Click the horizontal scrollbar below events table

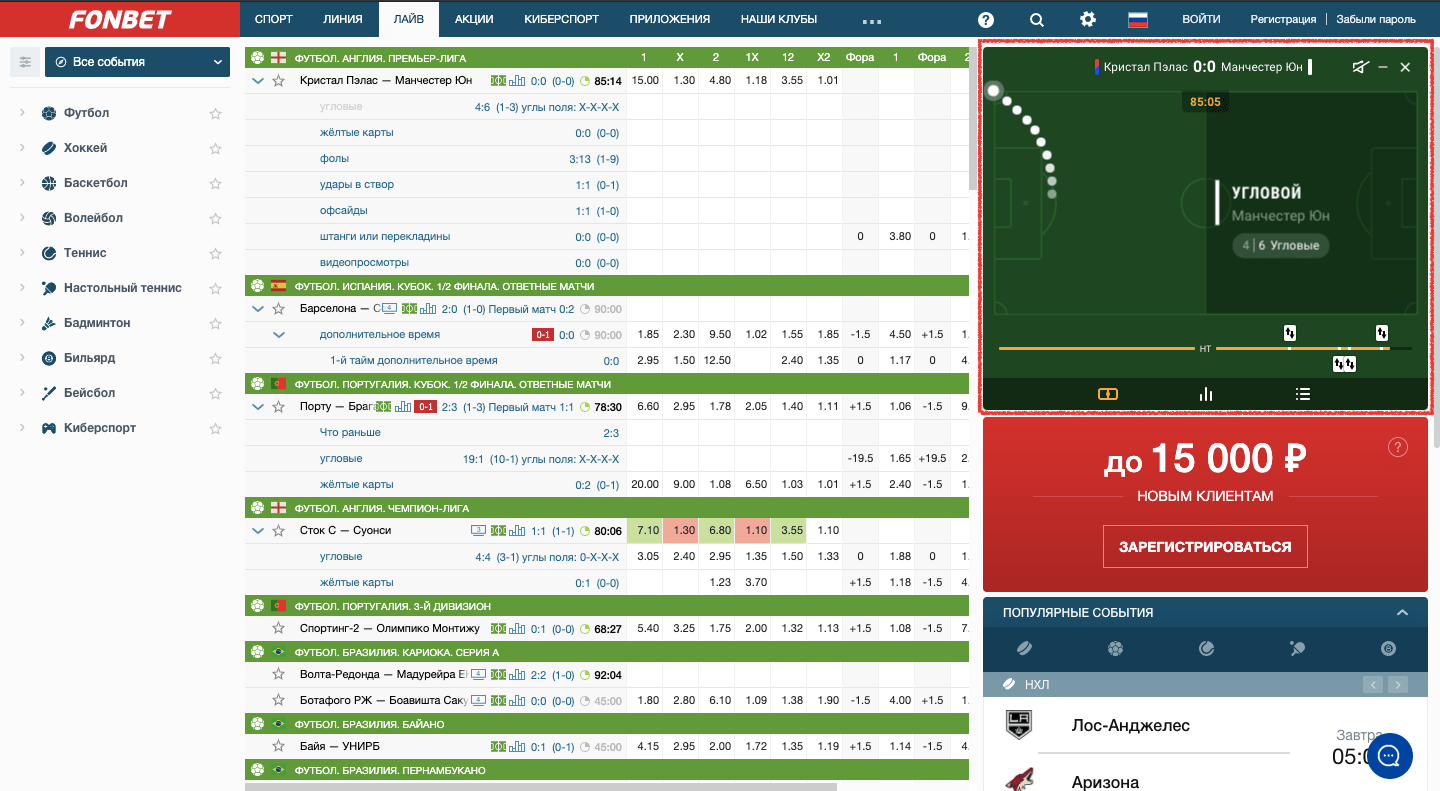540,787
